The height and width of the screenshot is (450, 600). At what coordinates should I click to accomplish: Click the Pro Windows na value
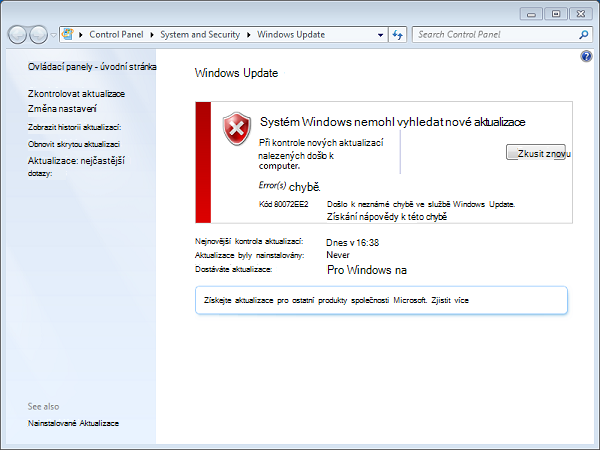tap(367, 270)
